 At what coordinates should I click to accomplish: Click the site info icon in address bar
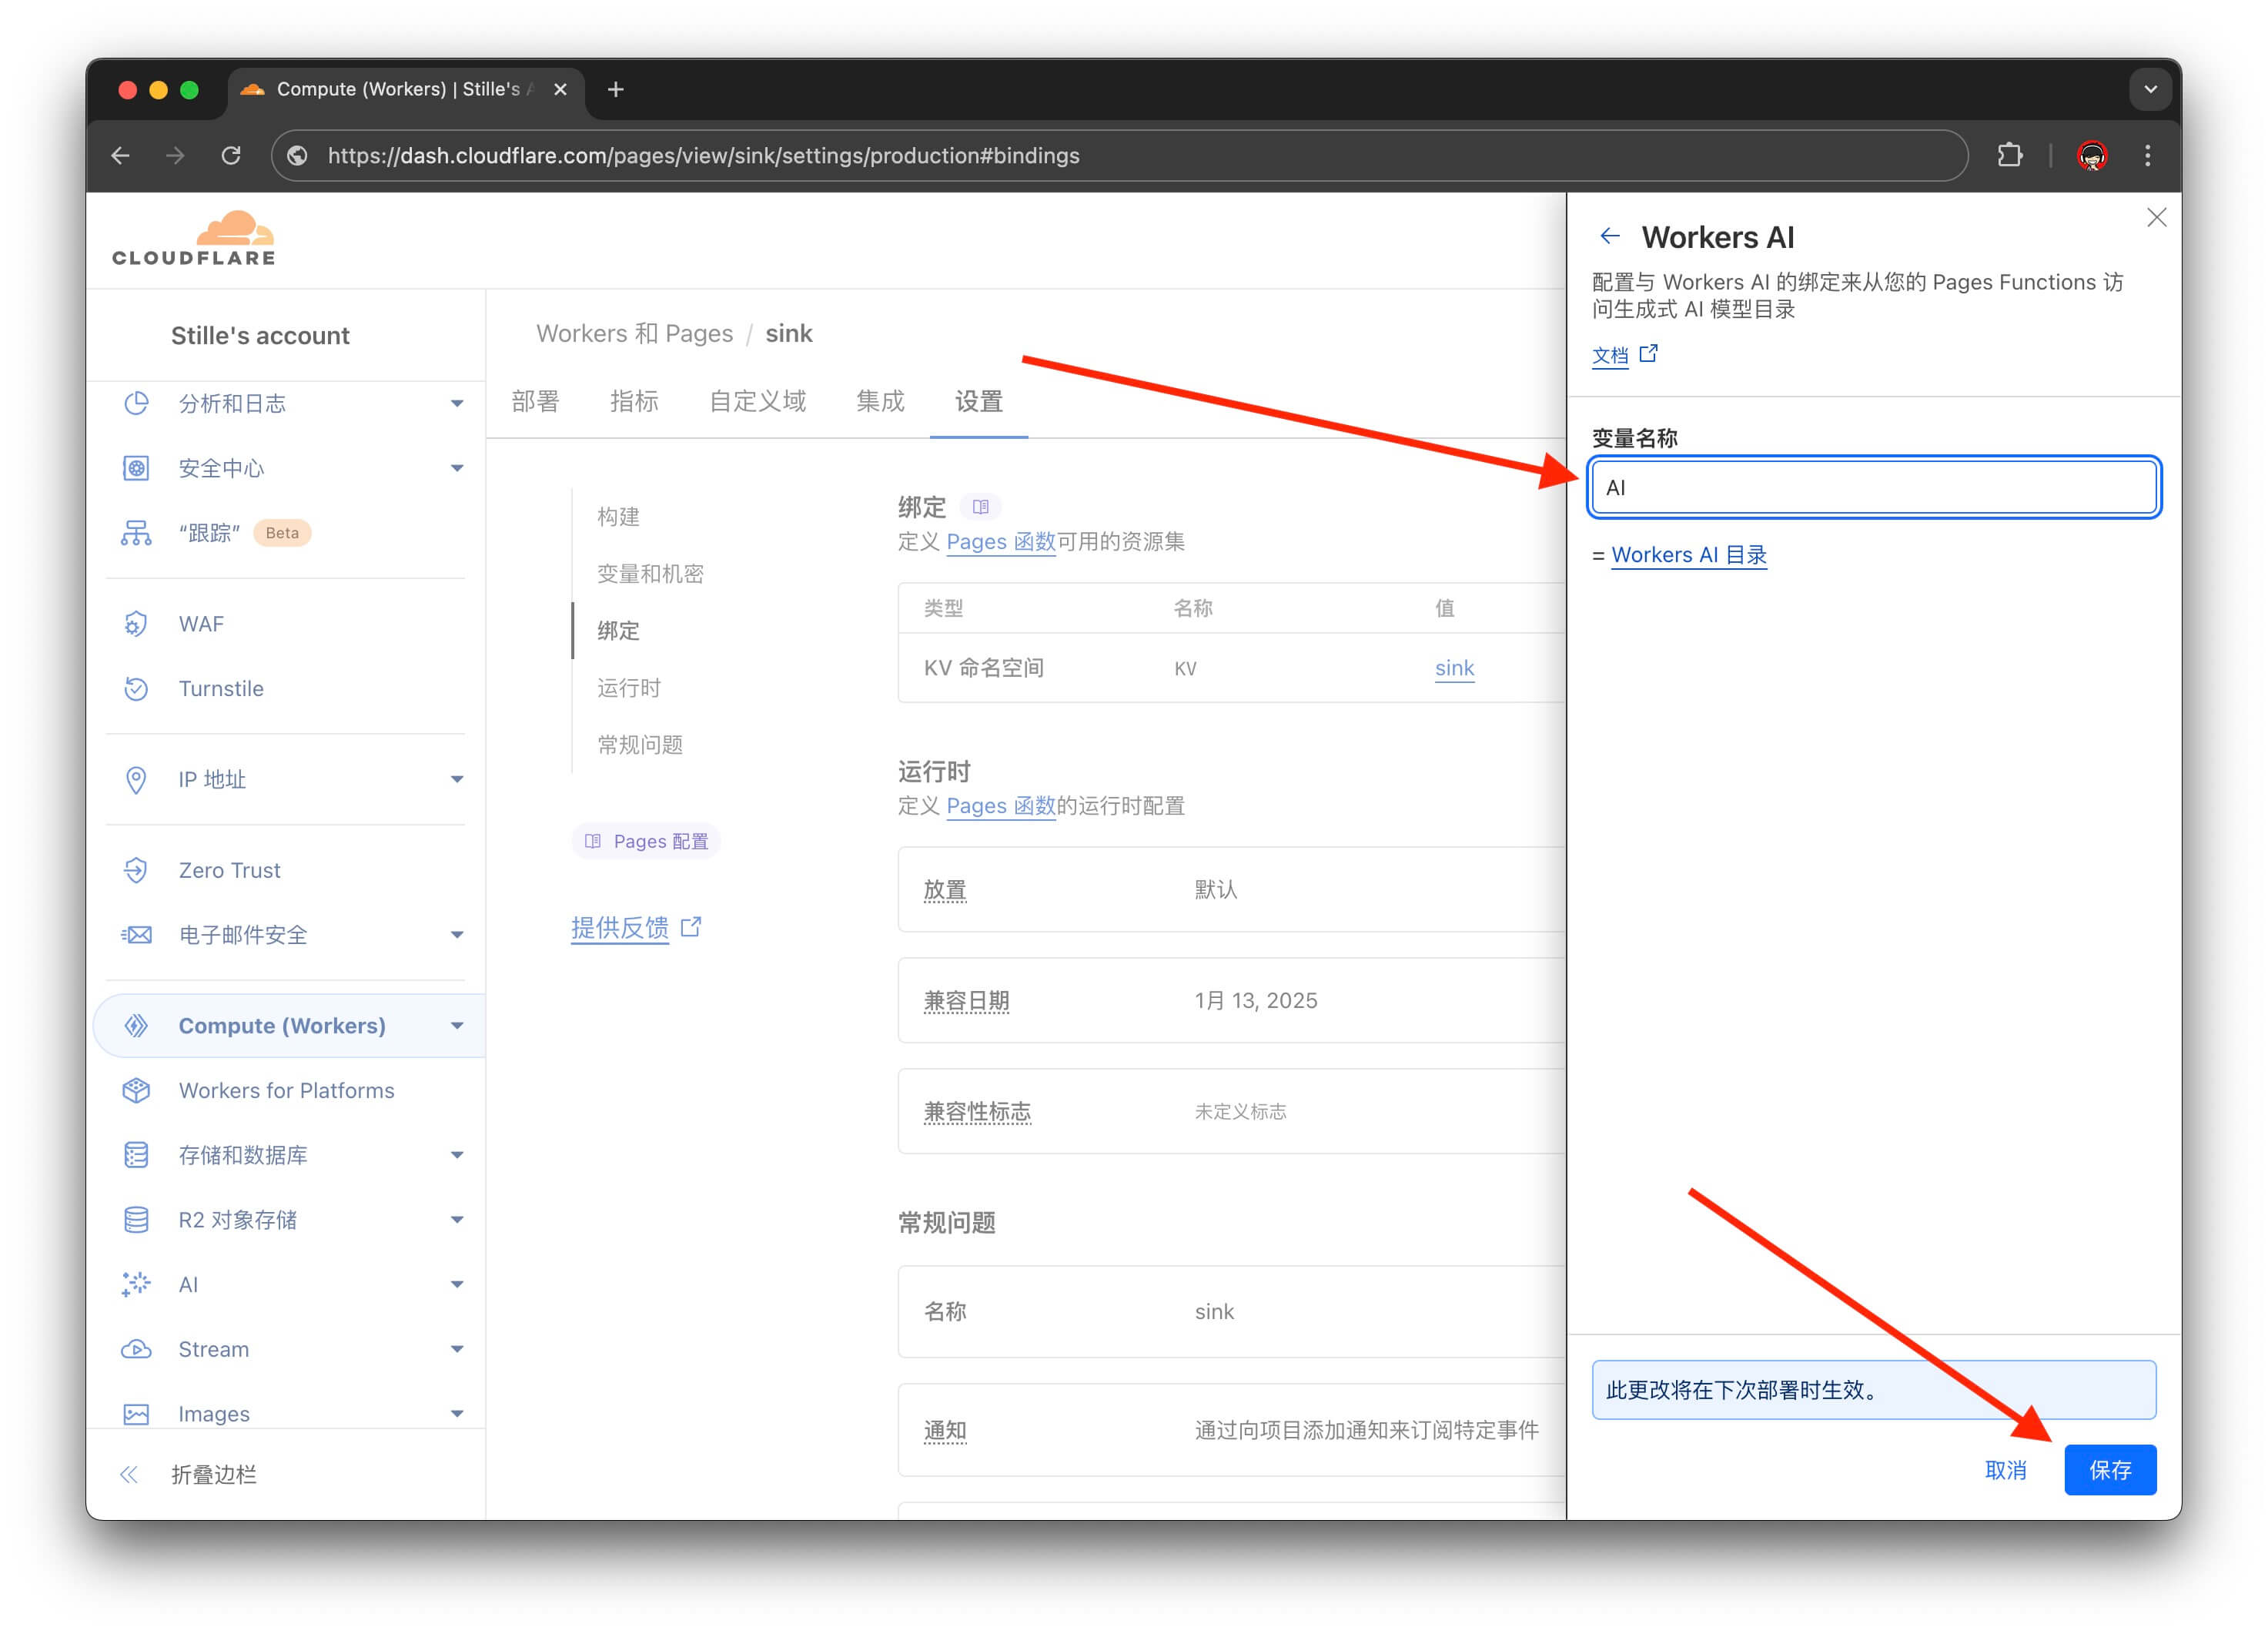[x=298, y=156]
